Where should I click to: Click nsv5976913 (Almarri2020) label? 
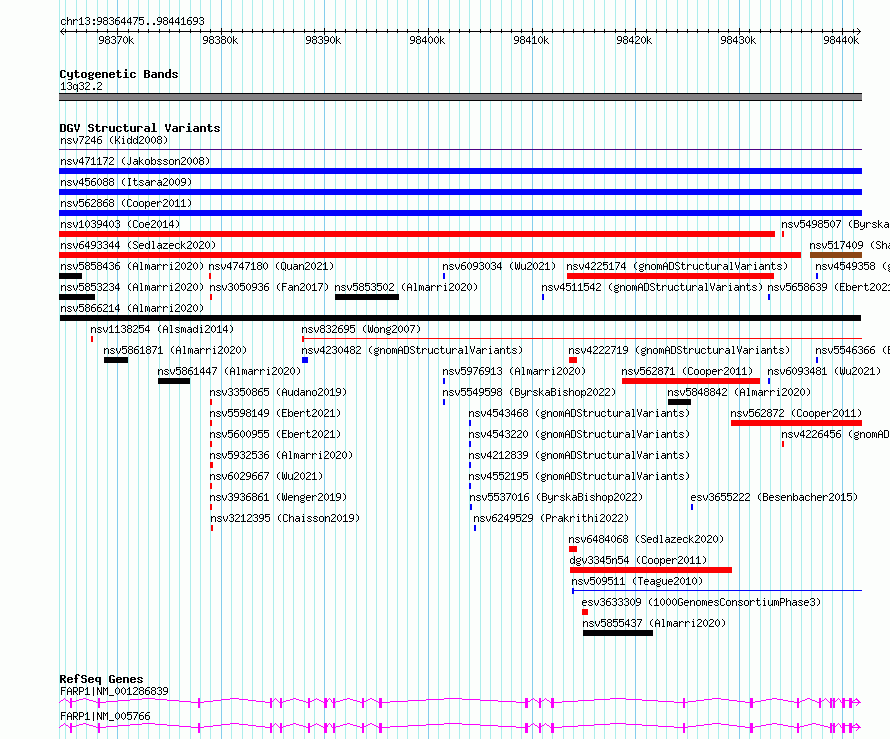pos(514,371)
